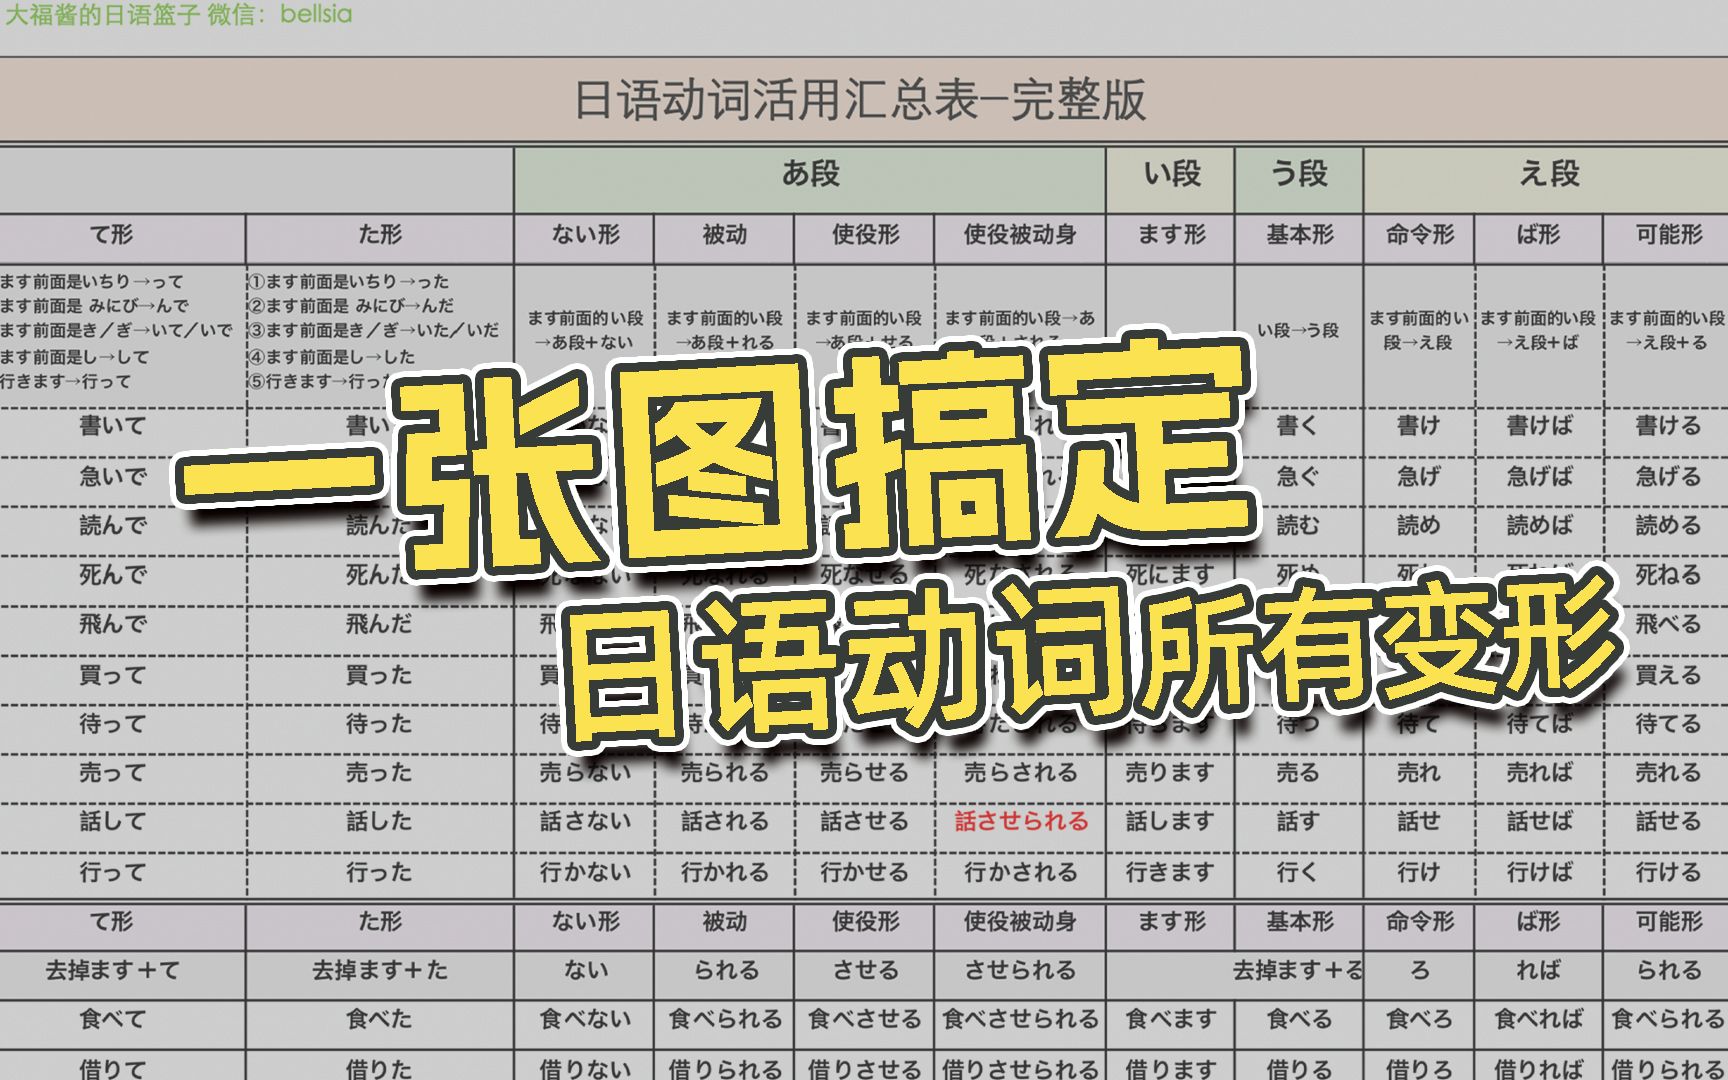Click the potential form 飛べる
This screenshot has height=1080, width=1728.
pos(1668,625)
